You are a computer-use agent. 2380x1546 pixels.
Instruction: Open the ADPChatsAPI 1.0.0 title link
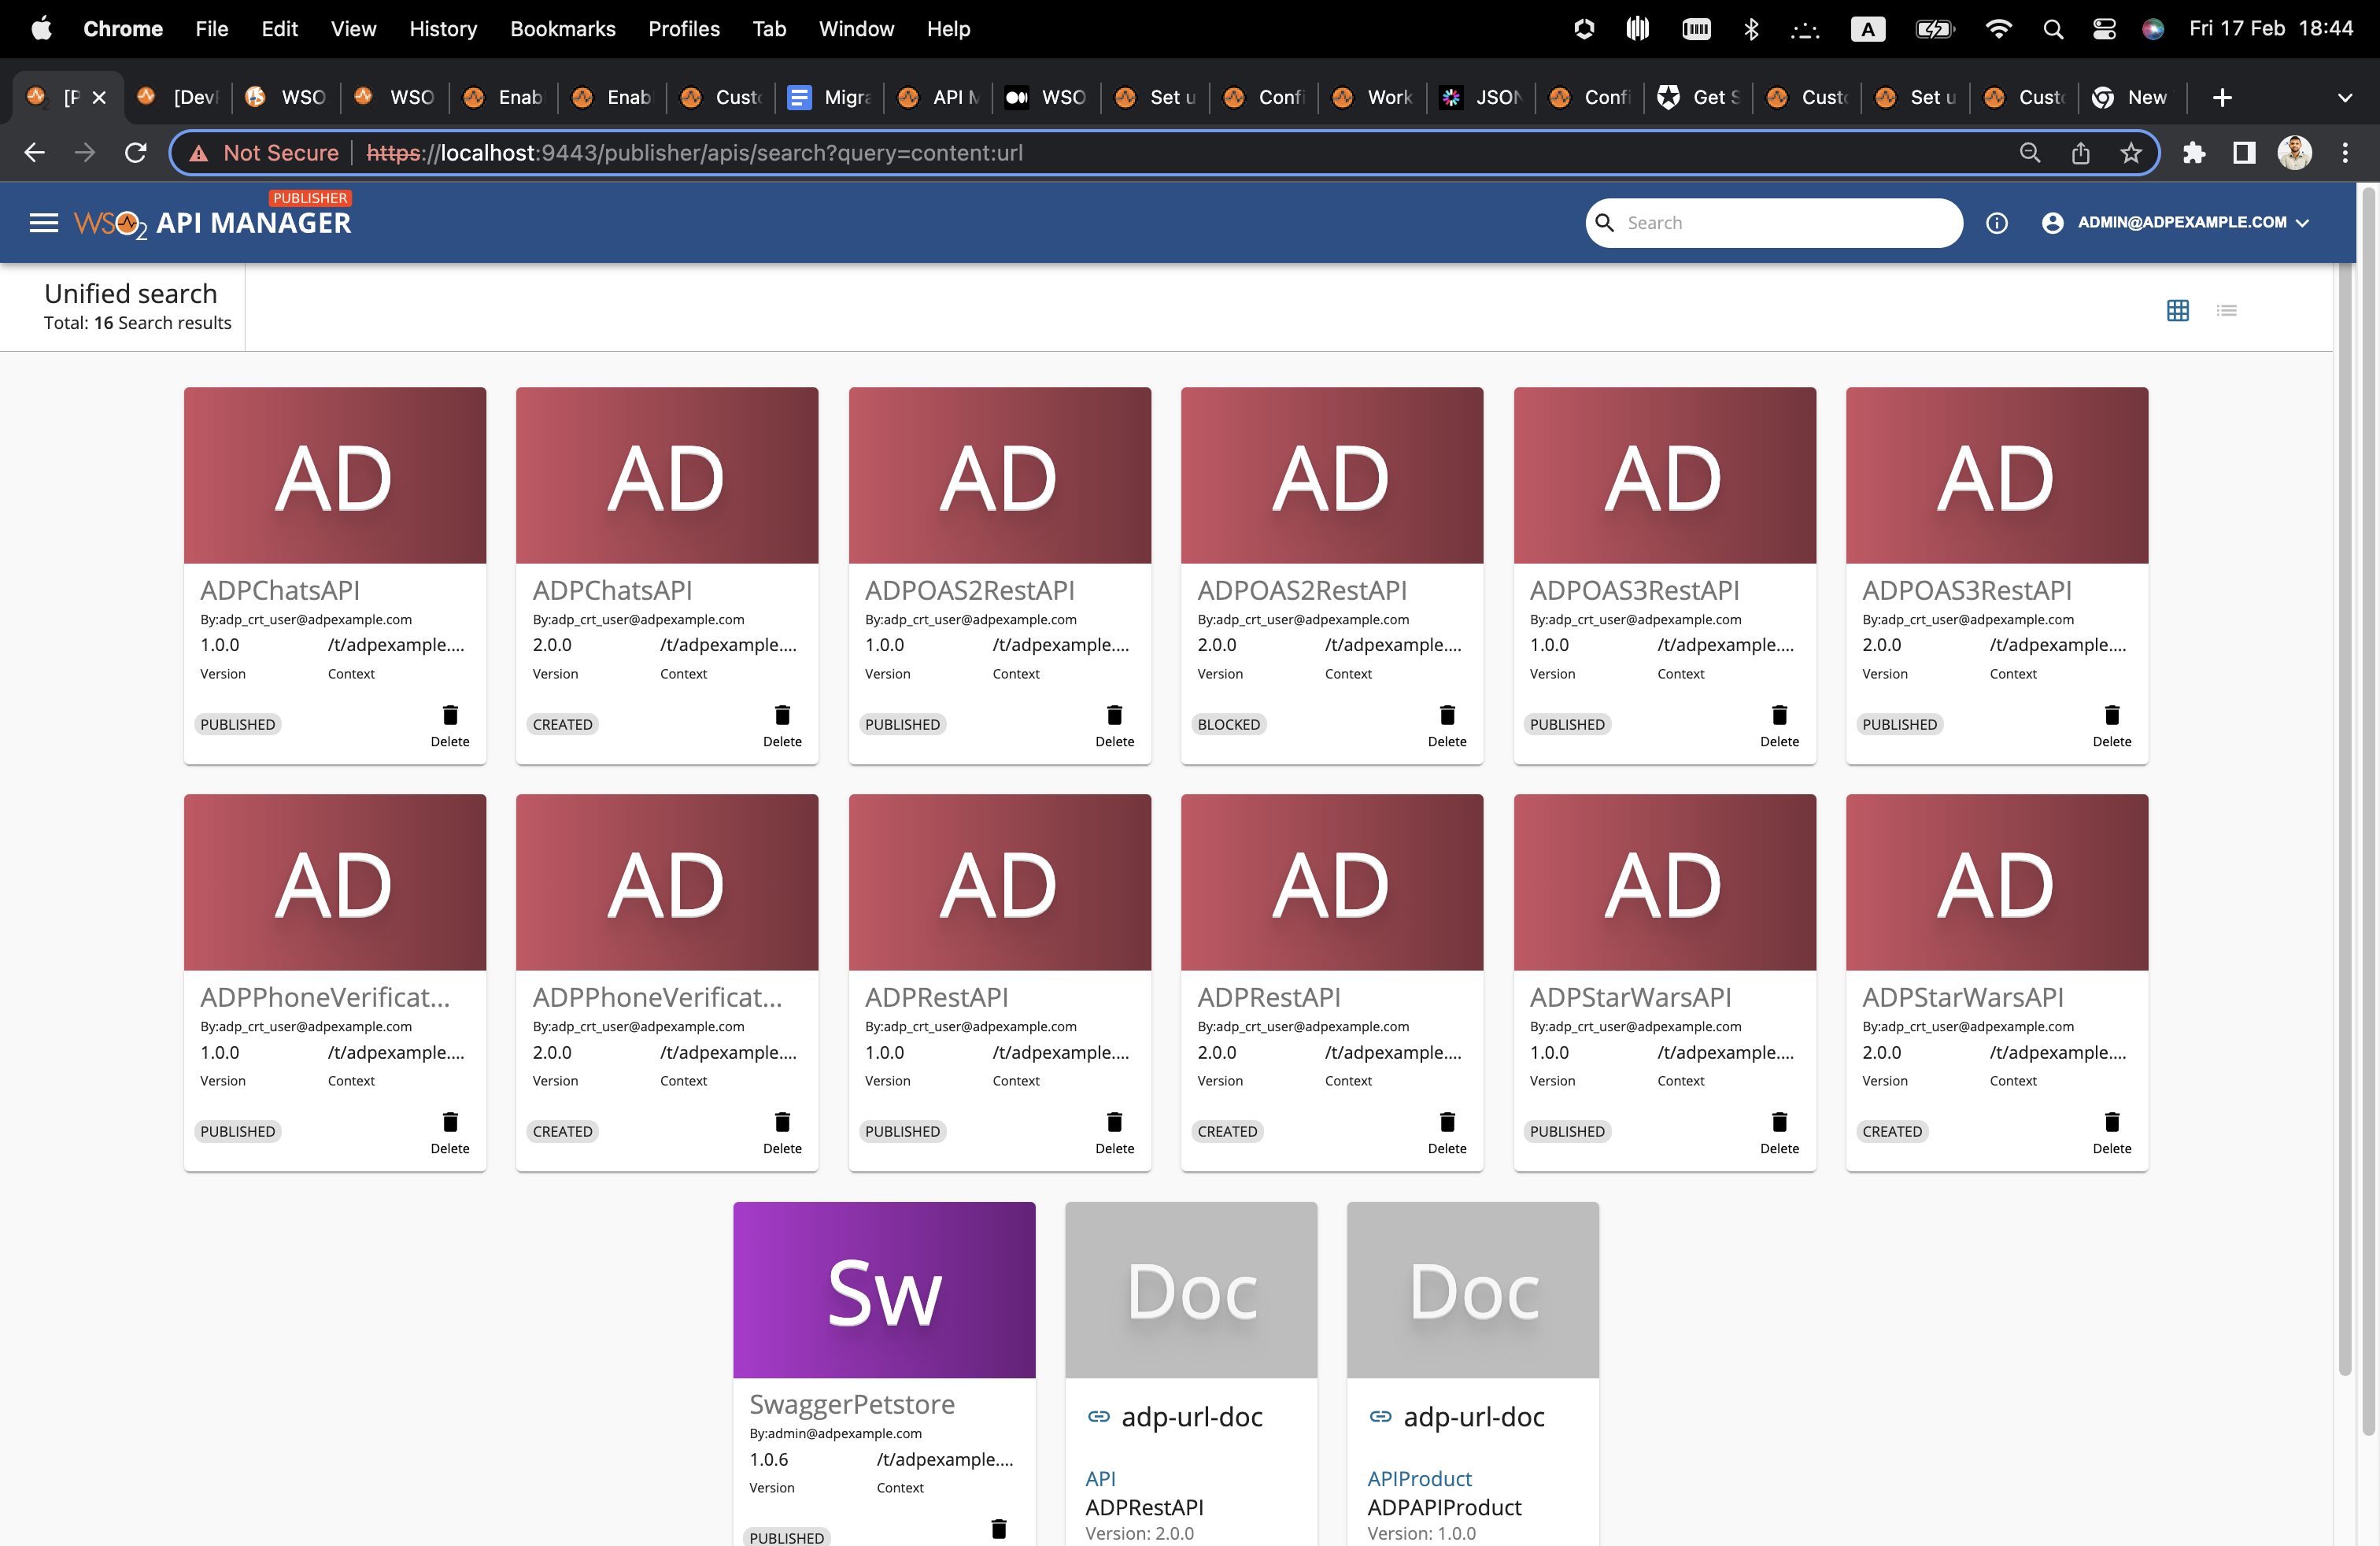279,590
